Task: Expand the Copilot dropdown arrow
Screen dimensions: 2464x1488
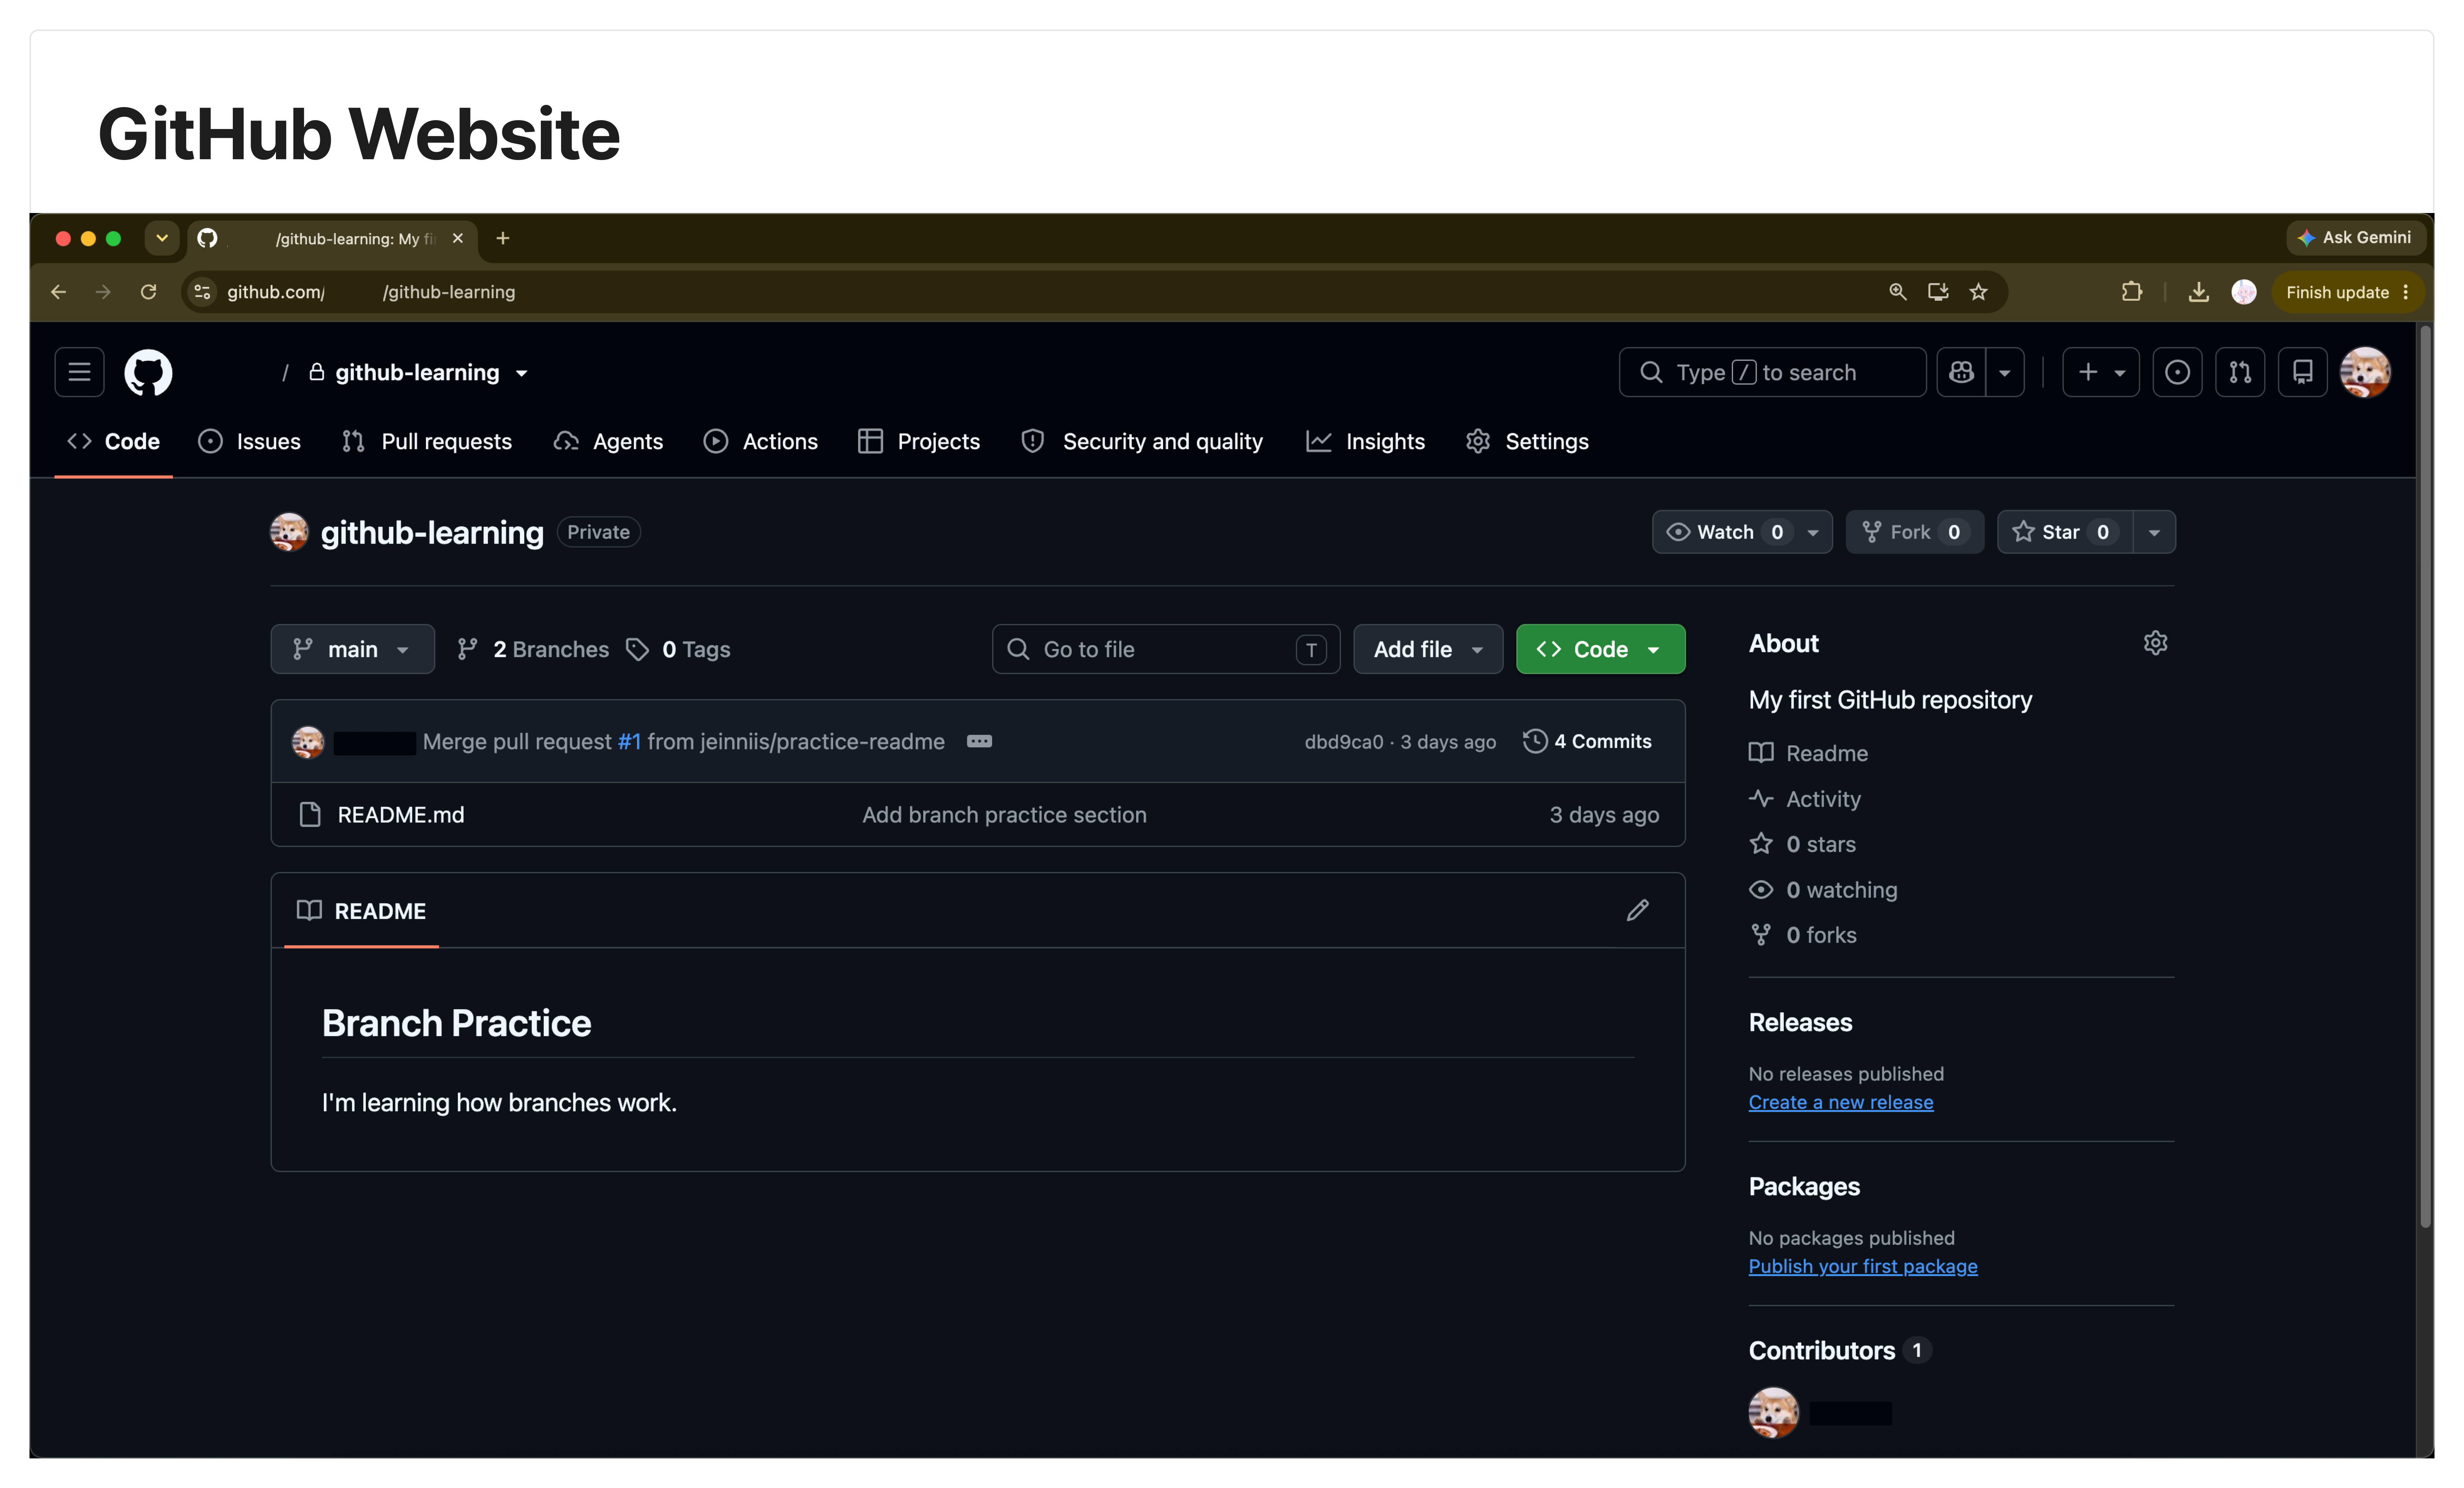Action: click(2005, 372)
